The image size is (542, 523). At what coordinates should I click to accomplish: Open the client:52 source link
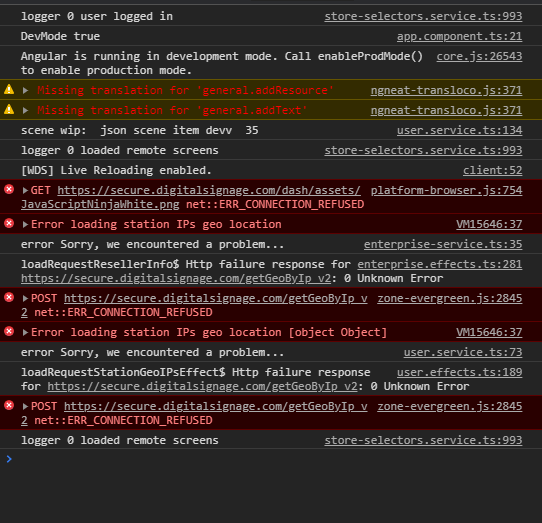(x=493, y=170)
